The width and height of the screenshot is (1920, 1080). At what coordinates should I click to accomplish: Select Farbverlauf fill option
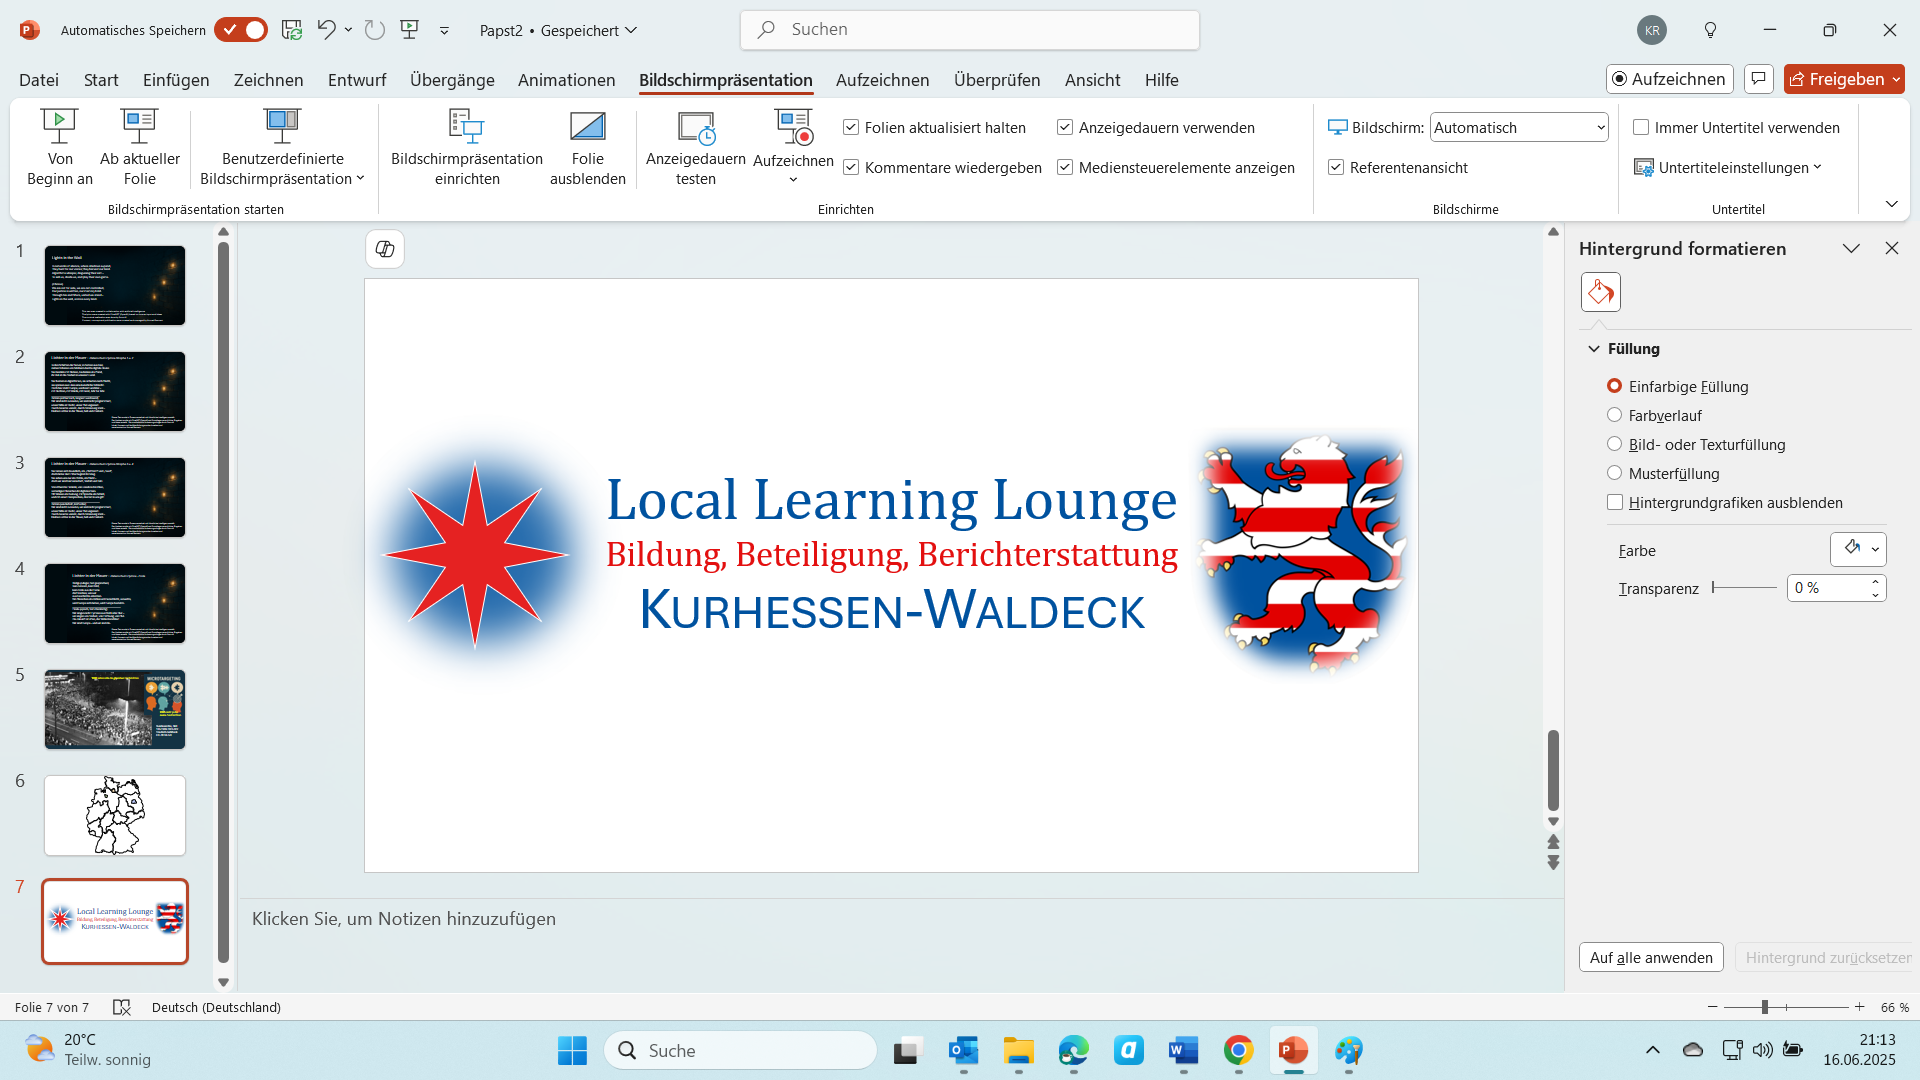[1614, 415]
